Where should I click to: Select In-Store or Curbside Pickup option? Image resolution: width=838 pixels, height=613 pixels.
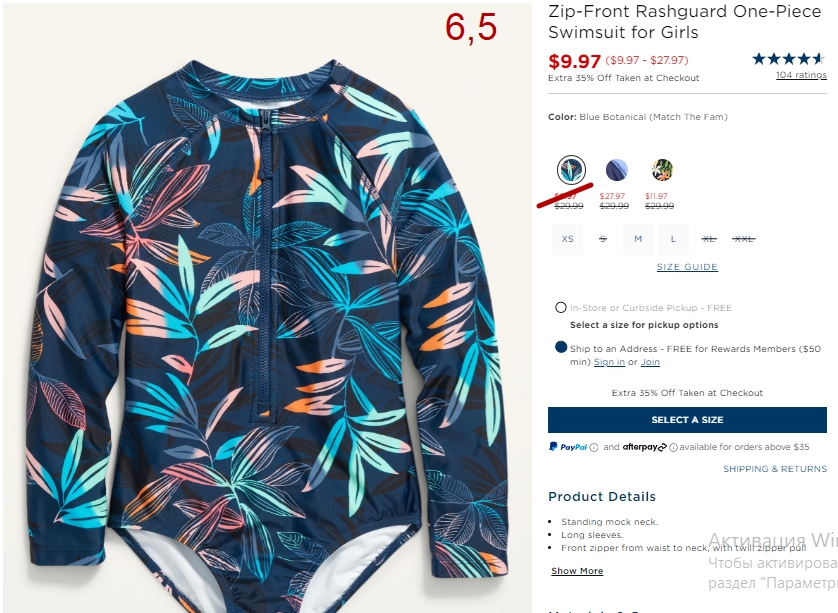point(561,307)
